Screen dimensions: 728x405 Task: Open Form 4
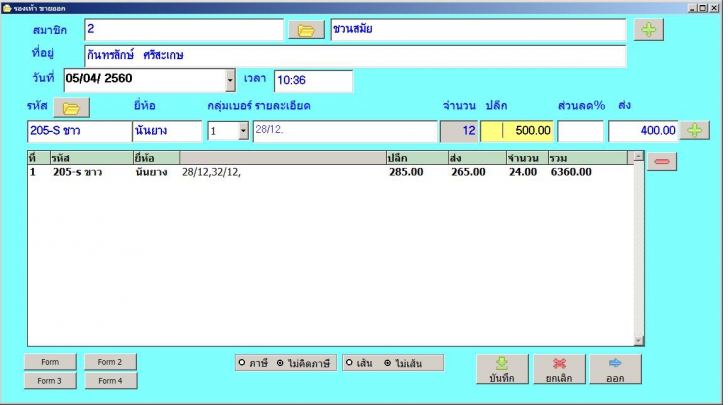point(110,381)
